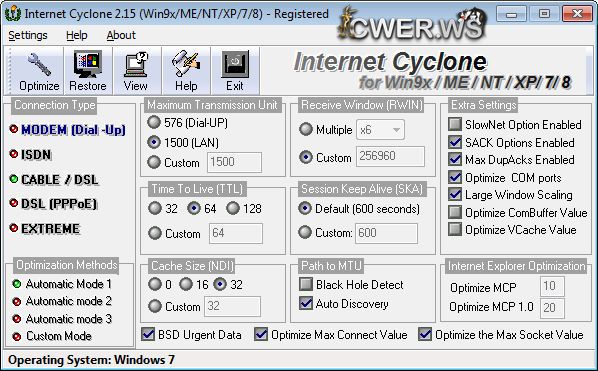The image size is (598, 371).
Task: Click the Optimize wrench toolbar icon
Action: (x=39, y=71)
